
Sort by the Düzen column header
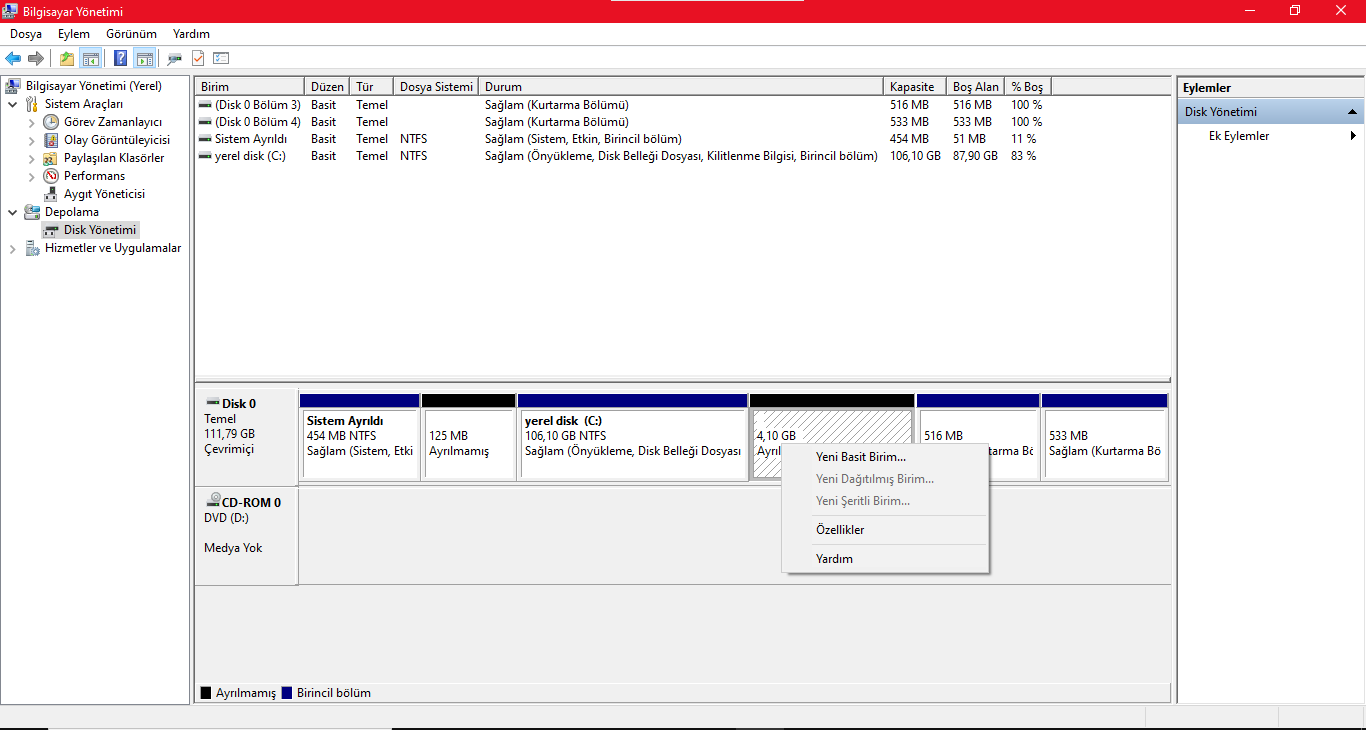[x=327, y=87]
